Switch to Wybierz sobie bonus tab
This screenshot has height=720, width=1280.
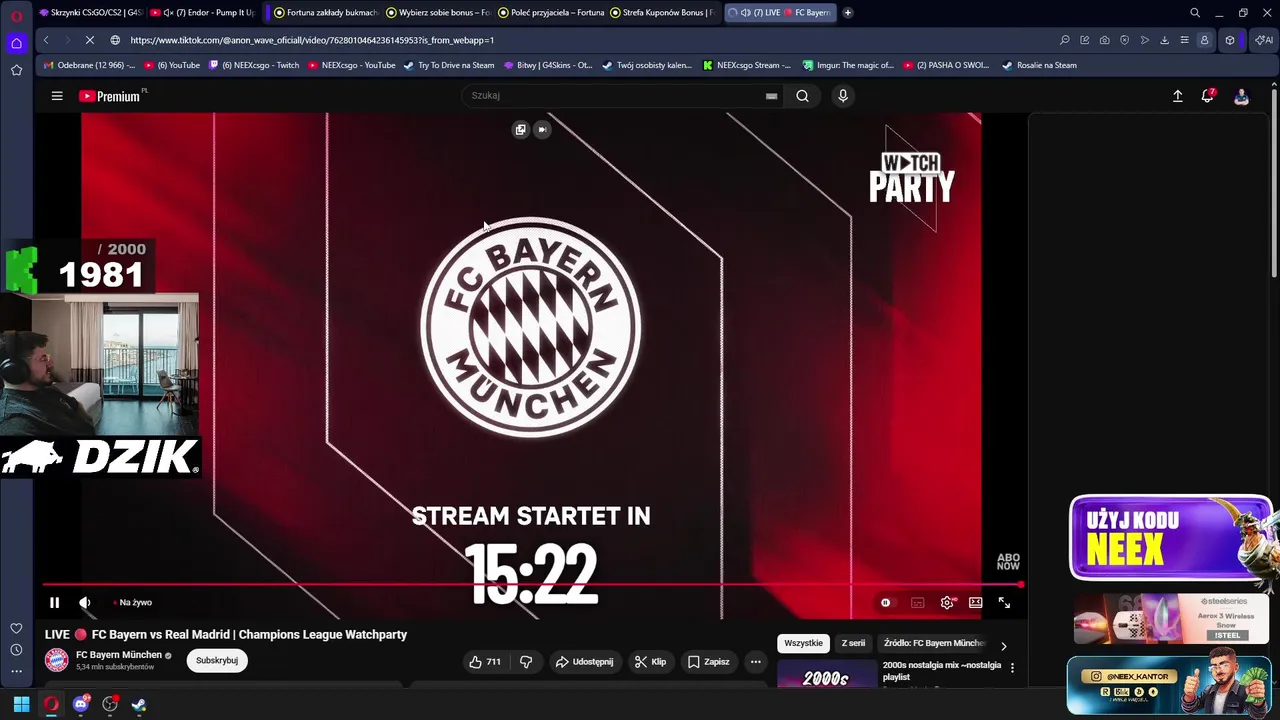[438, 13]
